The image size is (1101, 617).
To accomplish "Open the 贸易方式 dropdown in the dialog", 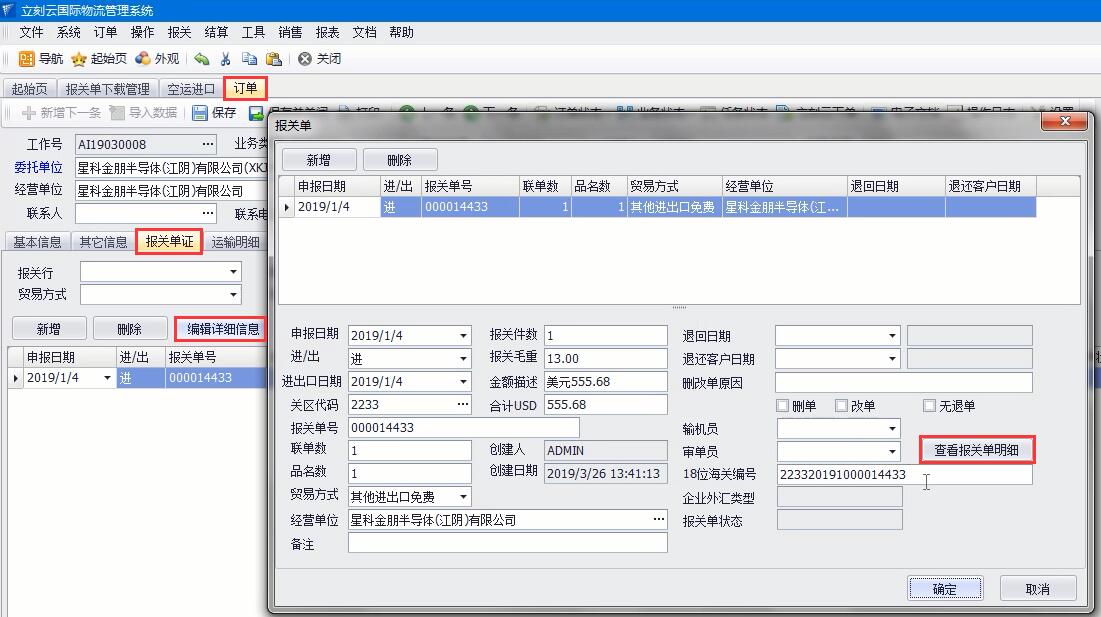I will (x=463, y=497).
